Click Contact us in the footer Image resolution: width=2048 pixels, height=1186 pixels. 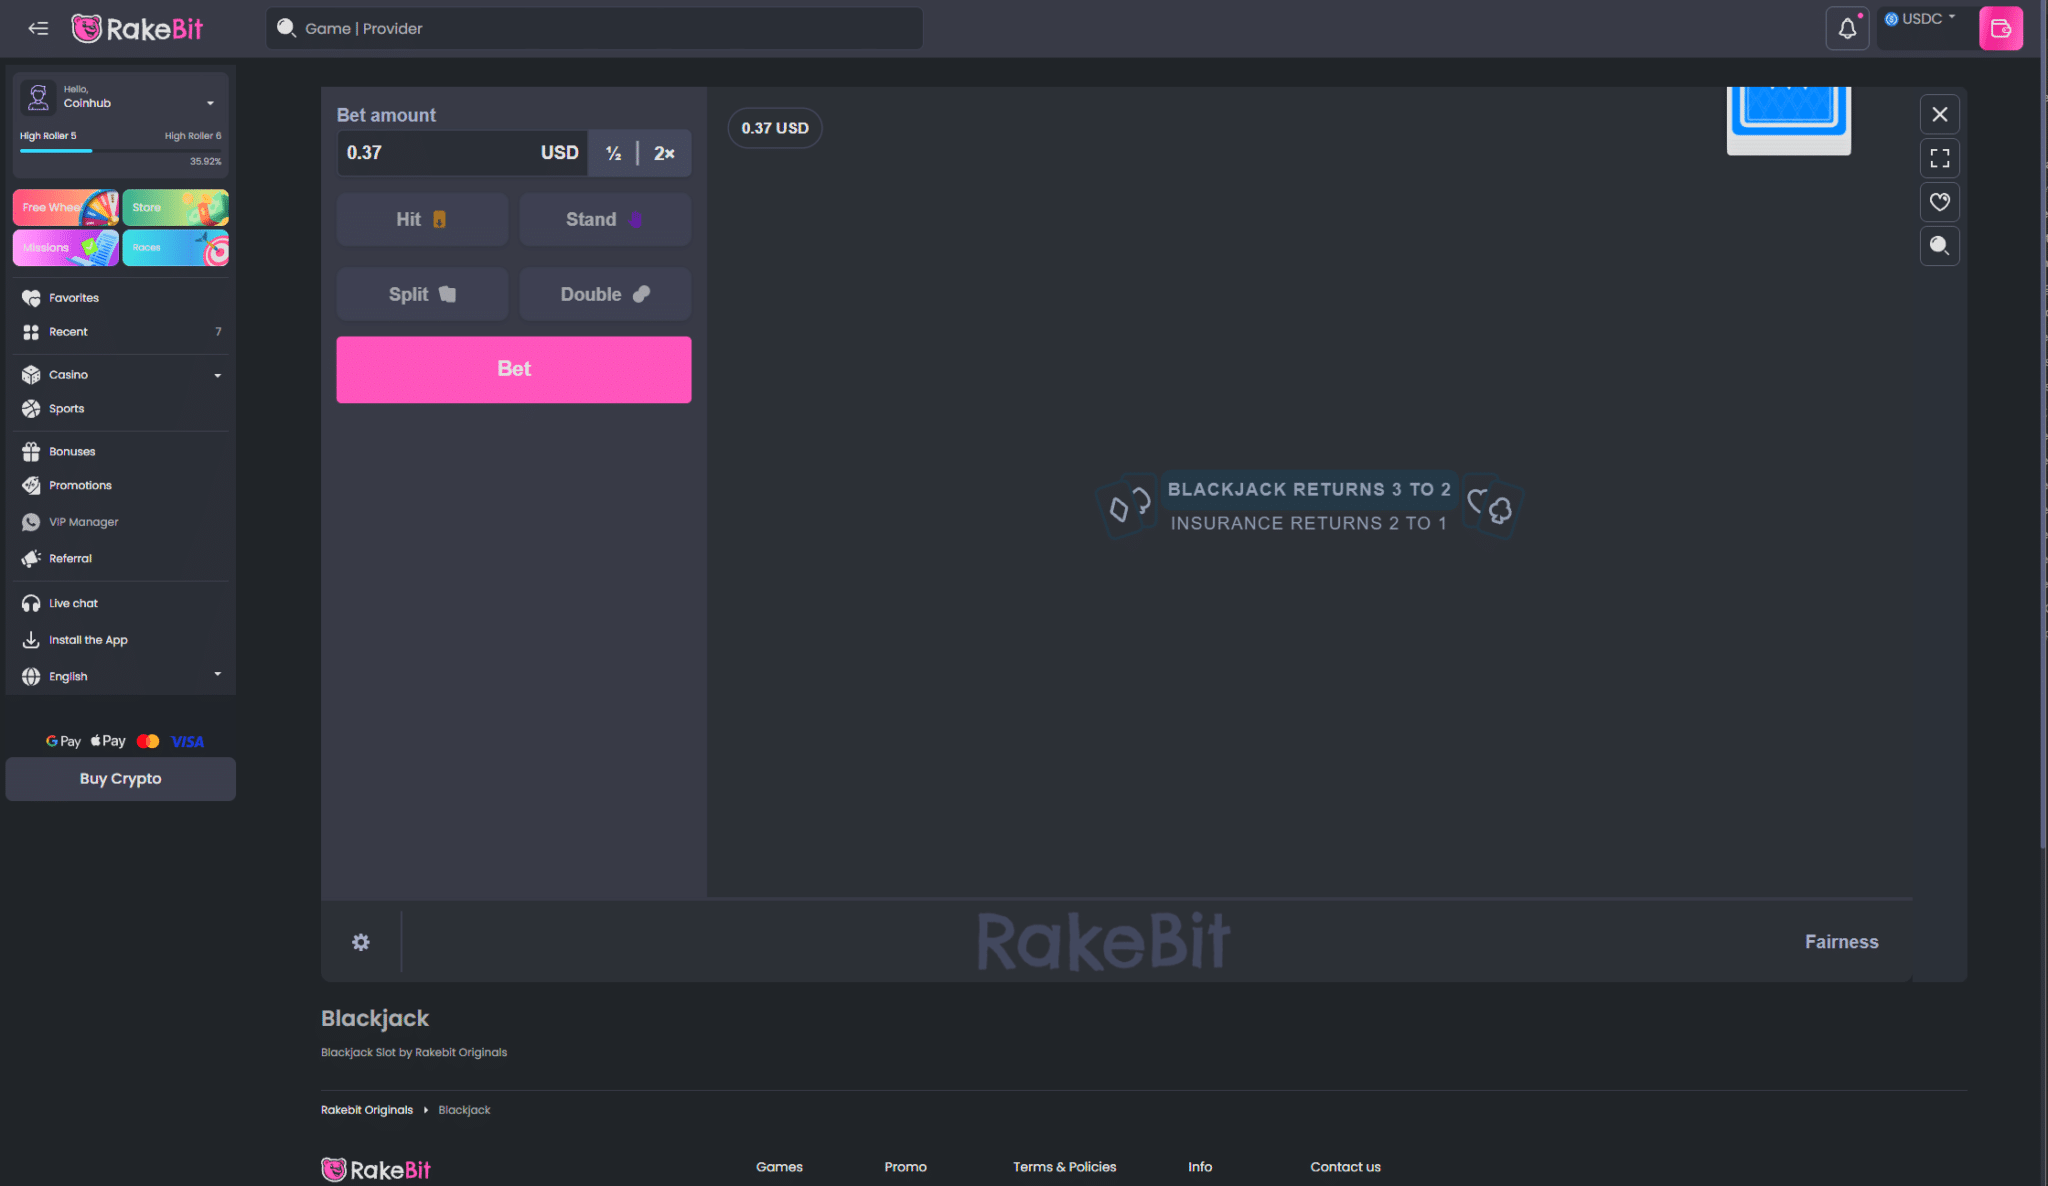[1345, 1167]
